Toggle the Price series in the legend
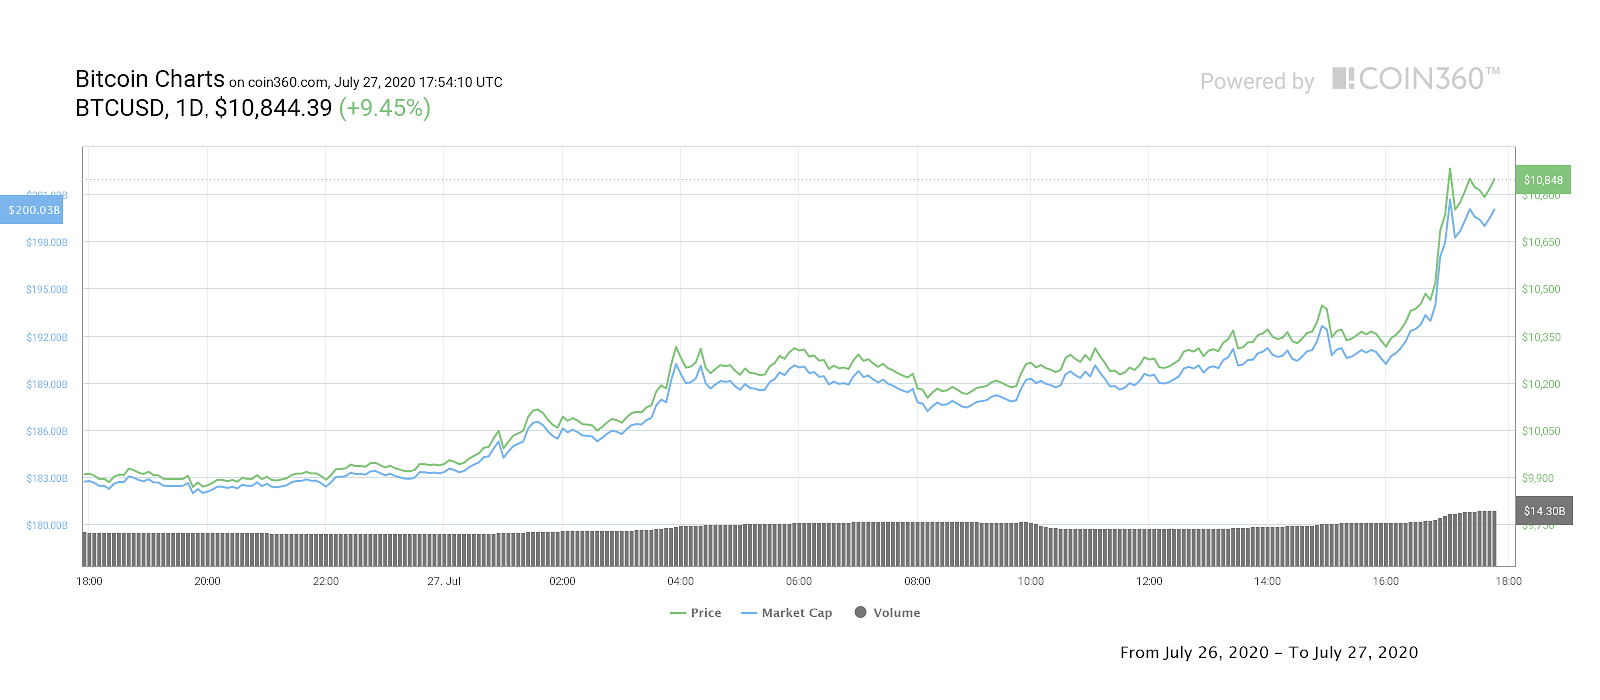The height and width of the screenshot is (700, 1600). pyautogui.click(x=696, y=613)
